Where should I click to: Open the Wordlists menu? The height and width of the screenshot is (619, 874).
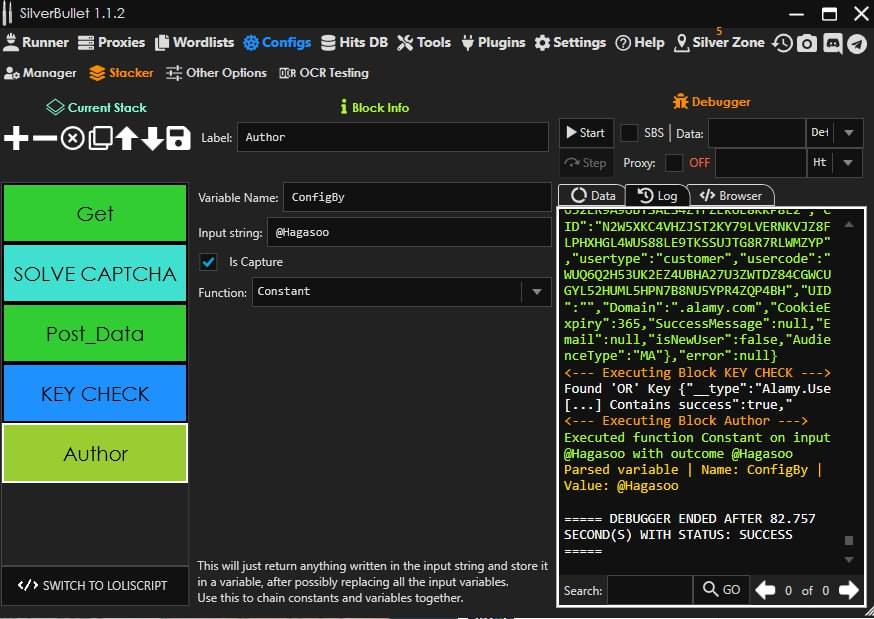click(x=193, y=43)
